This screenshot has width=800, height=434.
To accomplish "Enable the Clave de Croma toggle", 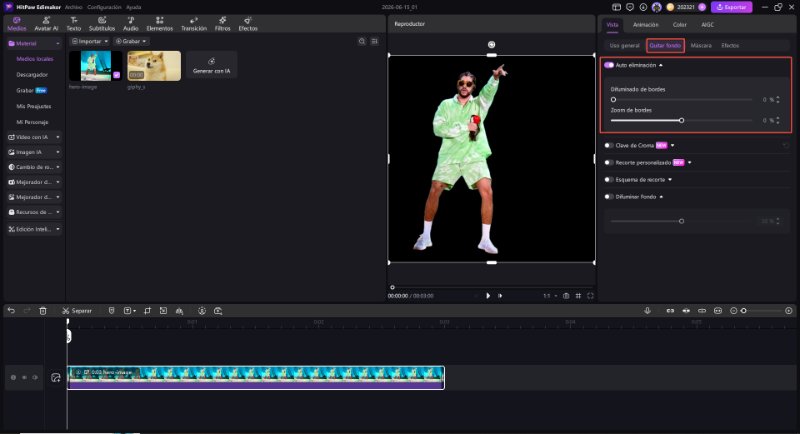I will point(609,145).
